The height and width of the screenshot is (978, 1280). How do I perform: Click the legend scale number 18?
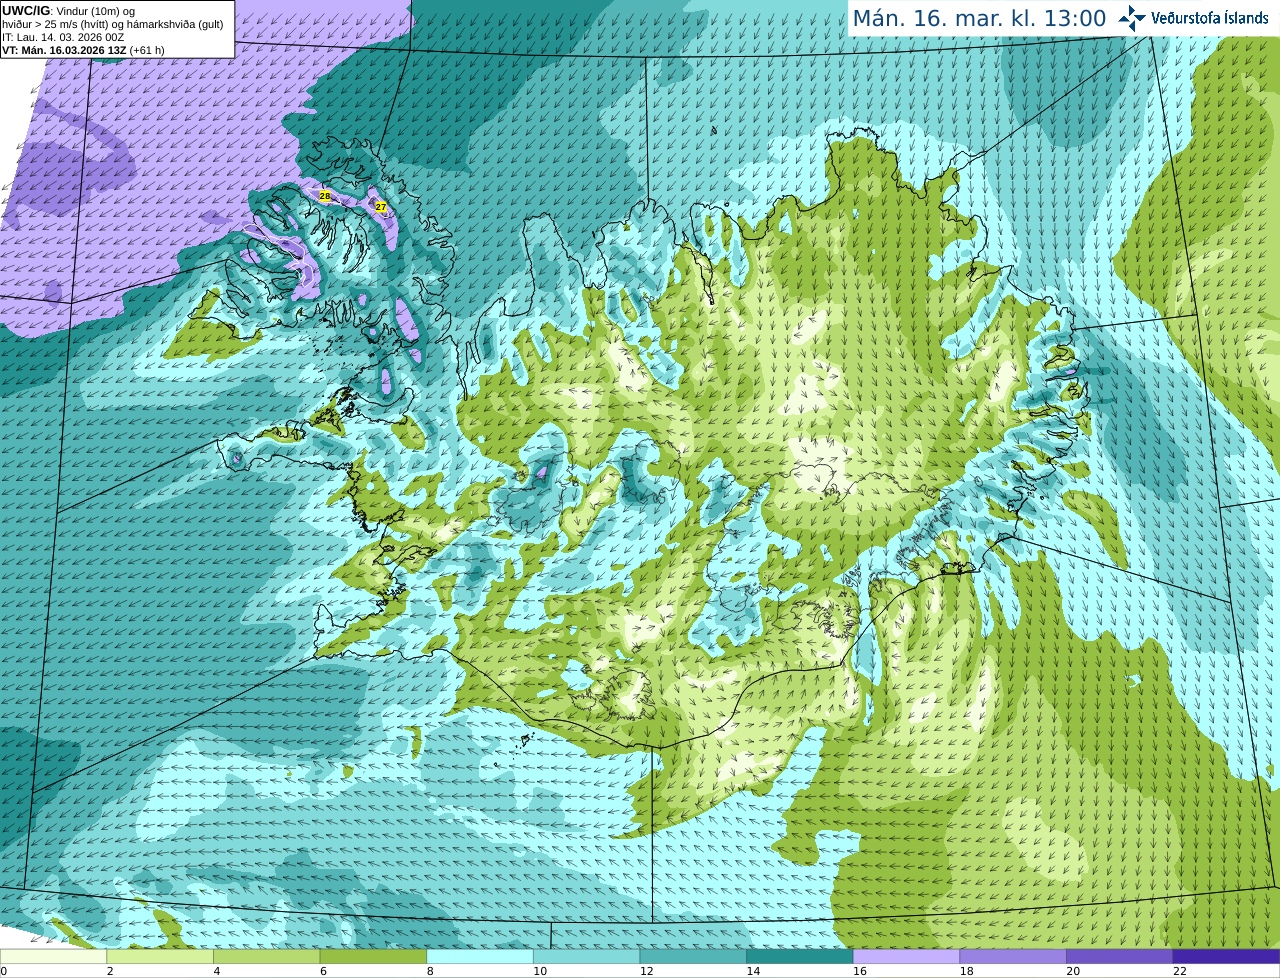pos(967,971)
